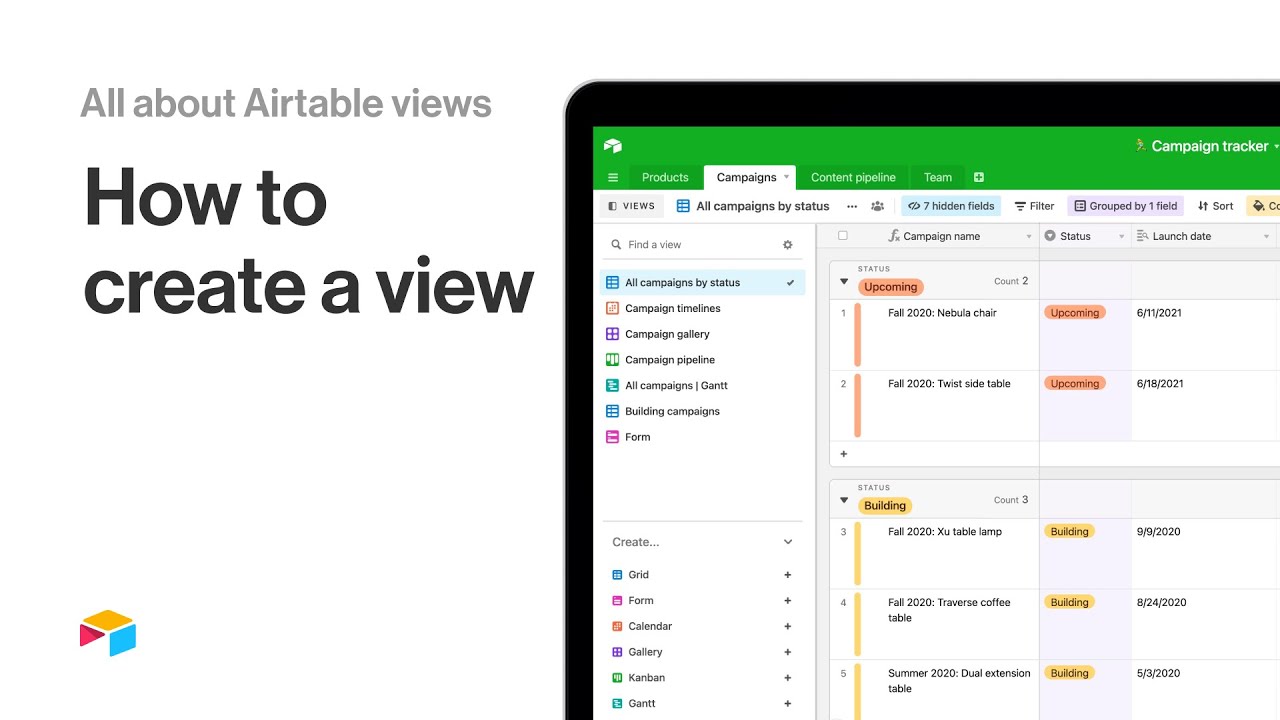Add a Grid view with its plus icon
The width and height of the screenshot is (1280, 720).
point(788,575)
